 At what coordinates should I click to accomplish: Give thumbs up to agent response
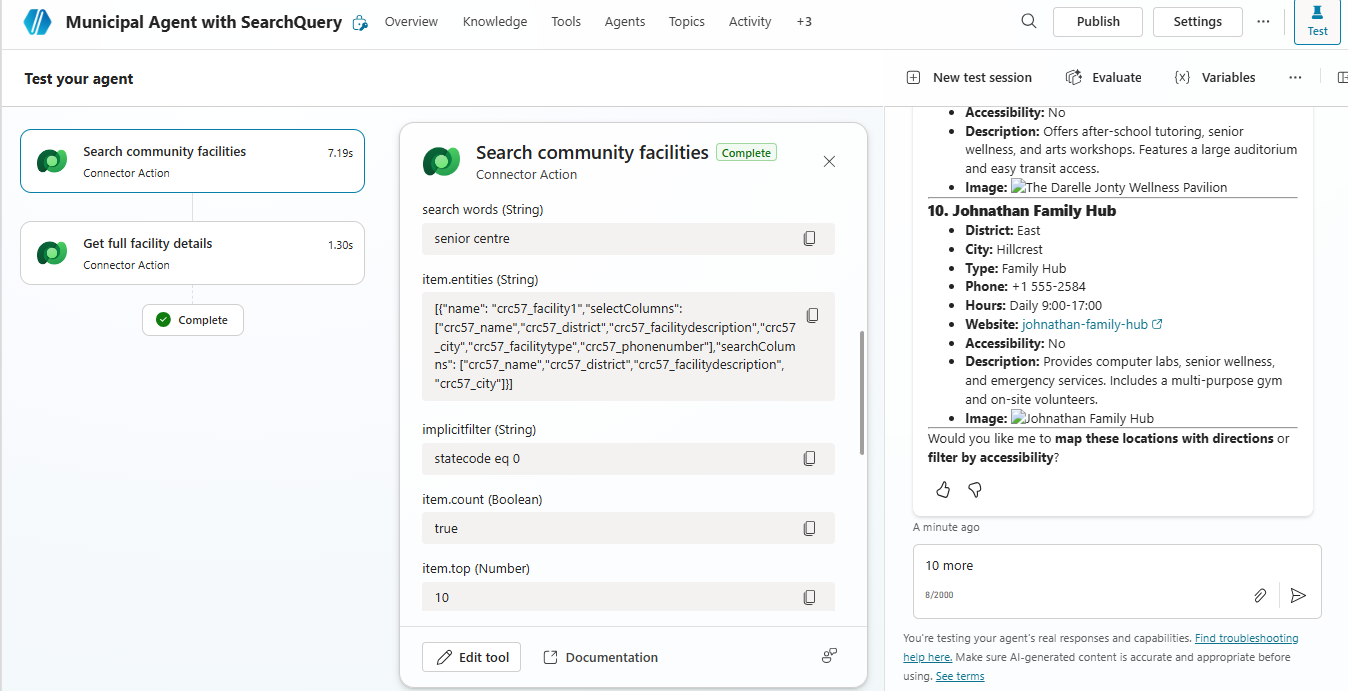[x=943, y=490]
